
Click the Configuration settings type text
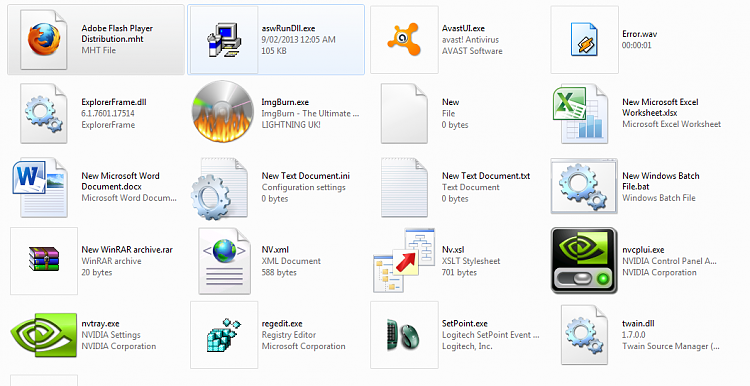pyautogui.click(x=303, y=187)
